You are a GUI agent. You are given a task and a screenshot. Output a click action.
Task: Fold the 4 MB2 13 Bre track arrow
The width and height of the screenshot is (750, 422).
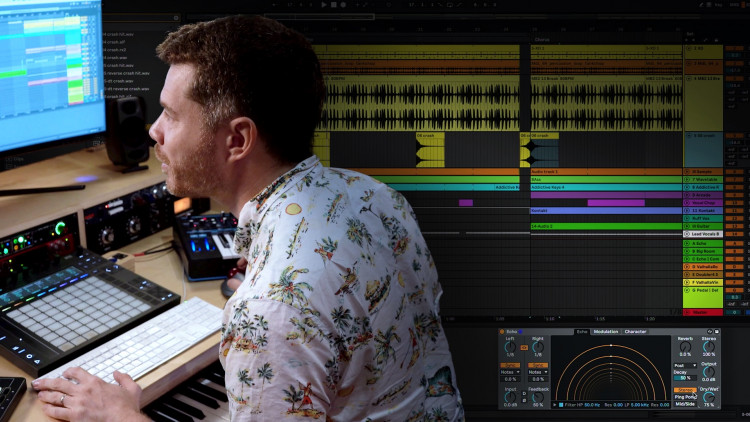[688, 78]
